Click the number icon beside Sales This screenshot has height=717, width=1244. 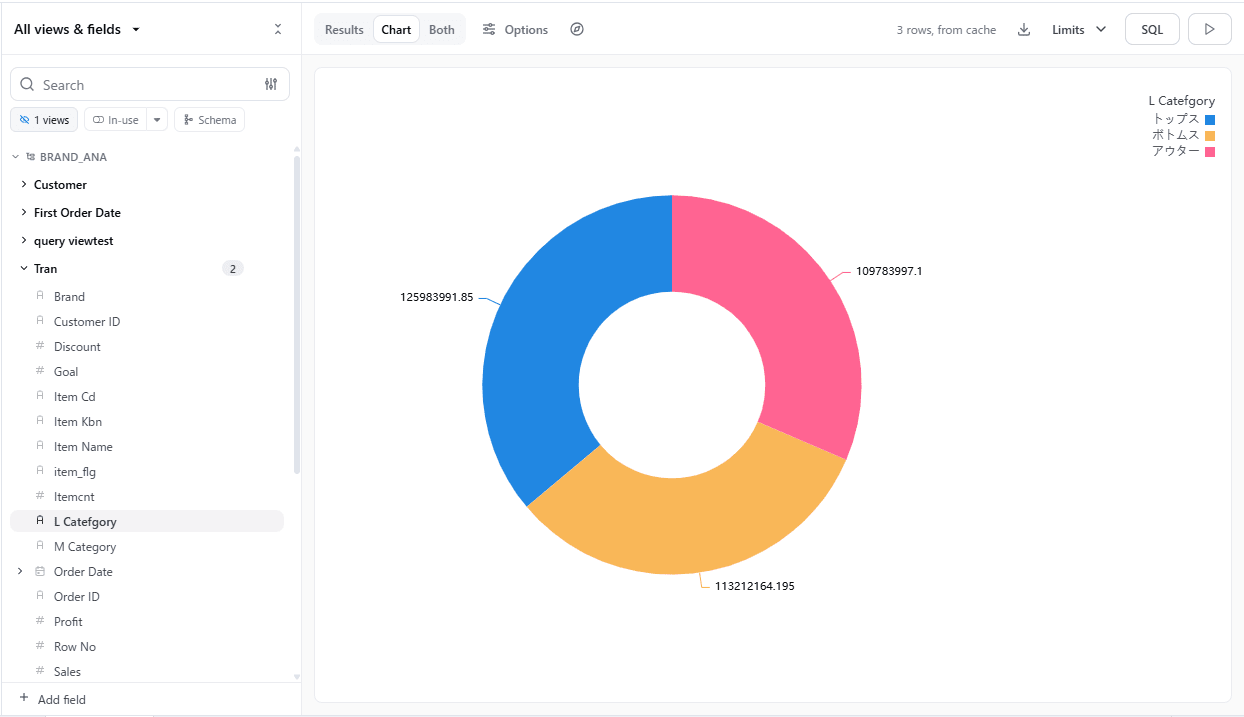[x=40, y=671]
